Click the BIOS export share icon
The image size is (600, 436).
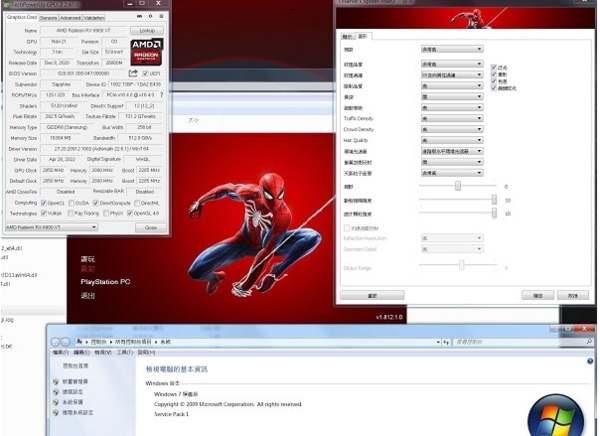(x=133, y=73)
